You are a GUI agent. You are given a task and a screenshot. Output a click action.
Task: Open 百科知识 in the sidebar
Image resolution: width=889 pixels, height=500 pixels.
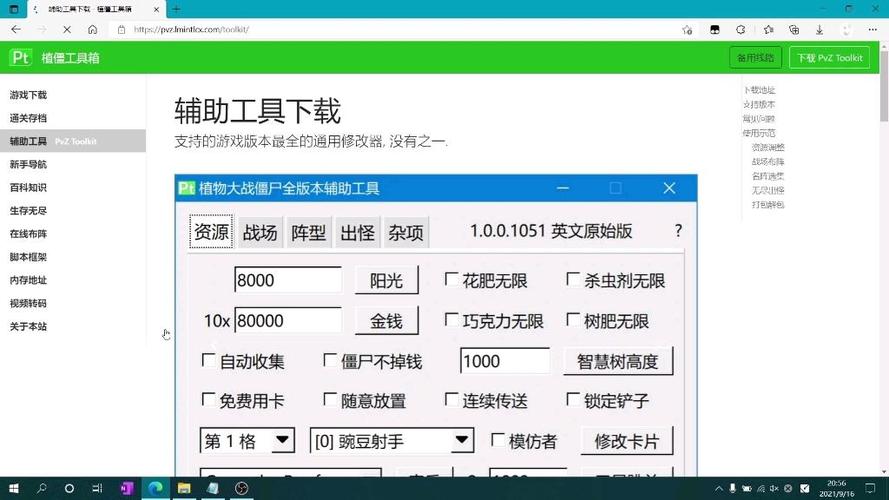tap(28, 188)
